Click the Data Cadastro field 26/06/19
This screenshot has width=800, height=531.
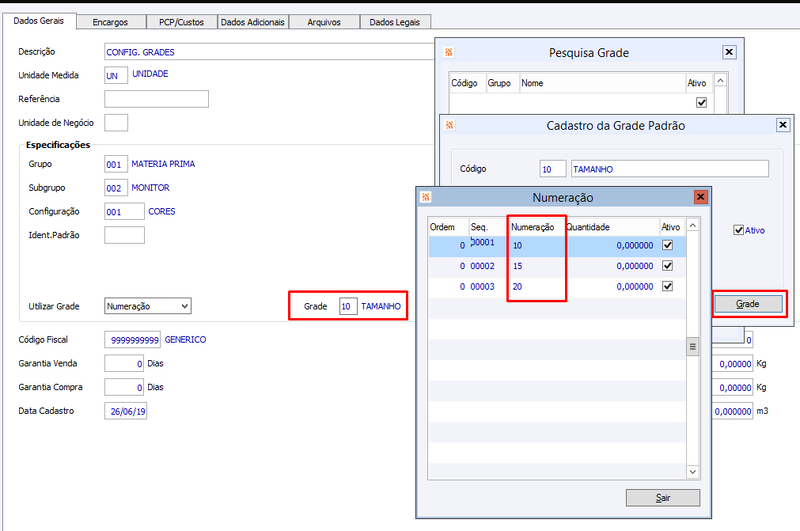126,411
